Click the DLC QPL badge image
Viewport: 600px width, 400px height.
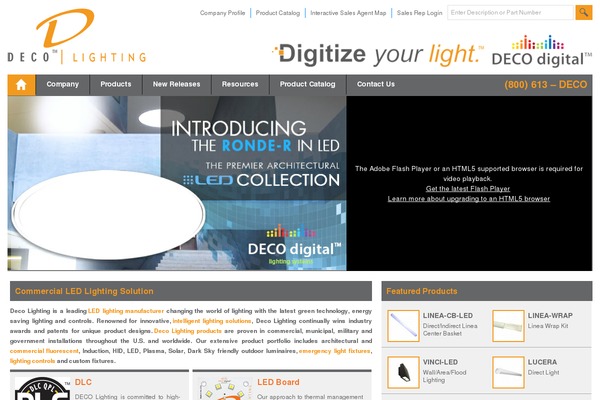[x=42, y=389]
